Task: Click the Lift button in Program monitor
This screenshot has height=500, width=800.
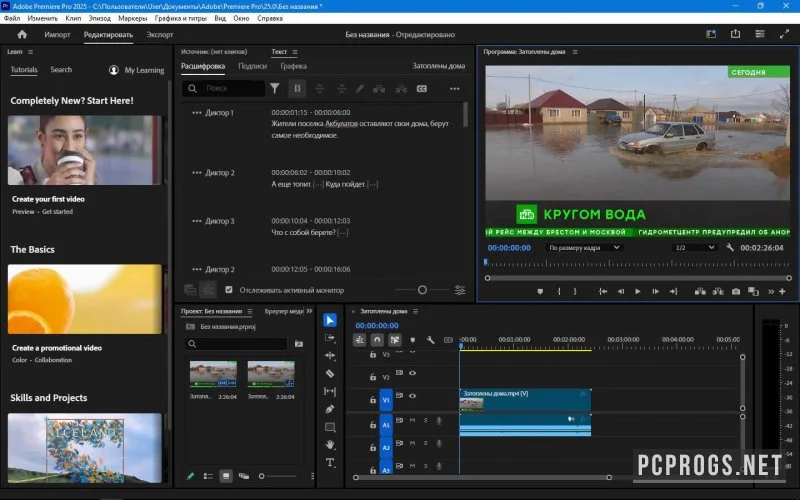Action: 701,291
